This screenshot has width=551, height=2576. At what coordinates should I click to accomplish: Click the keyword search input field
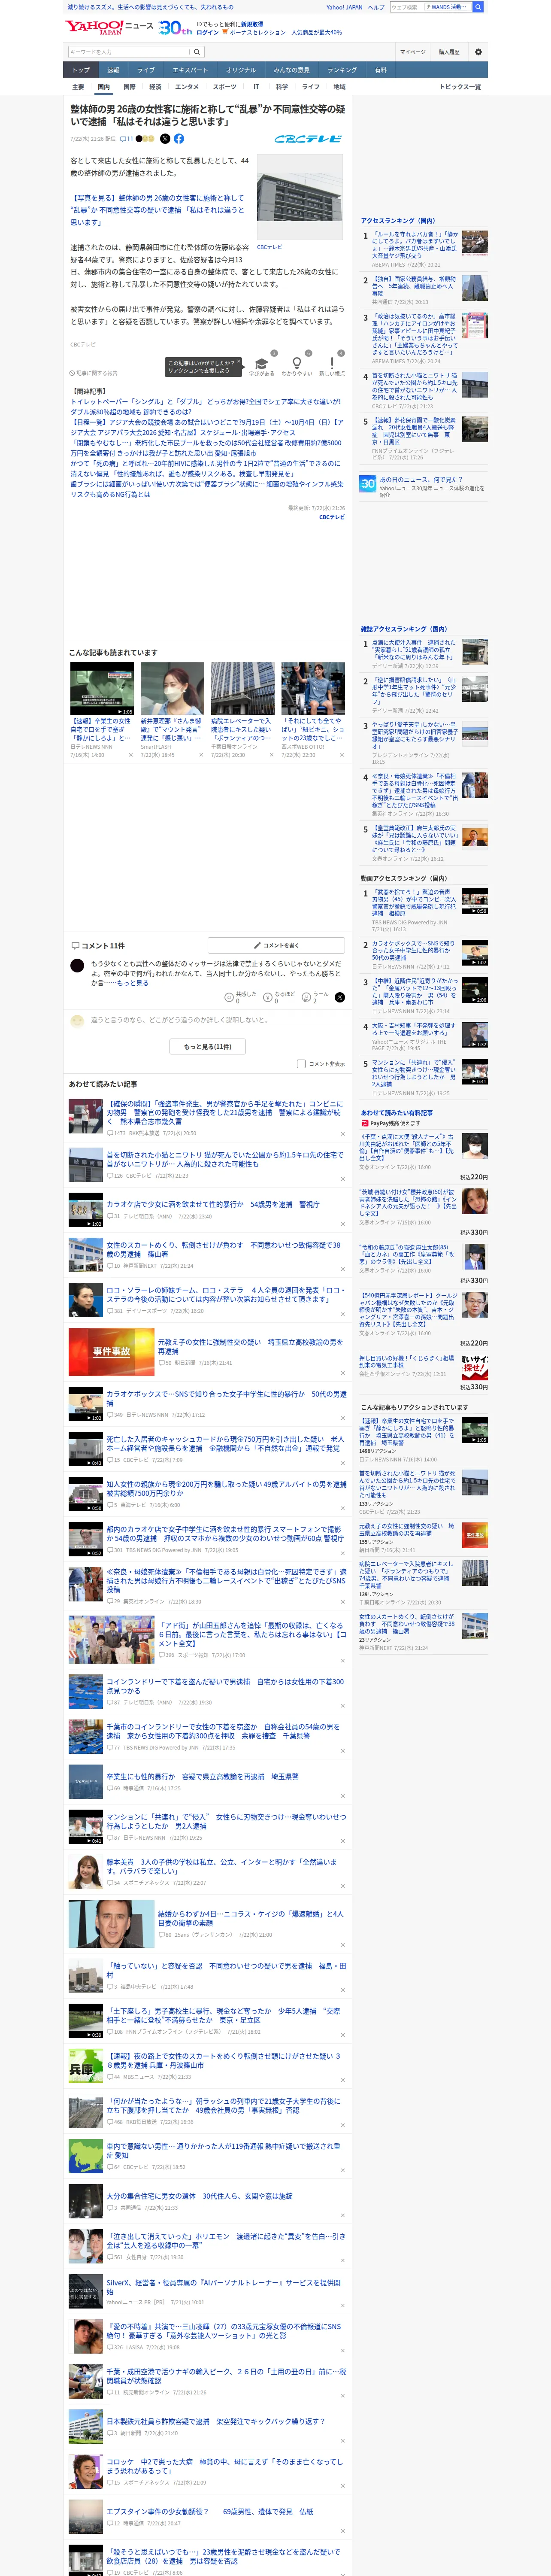click(129, 52)
